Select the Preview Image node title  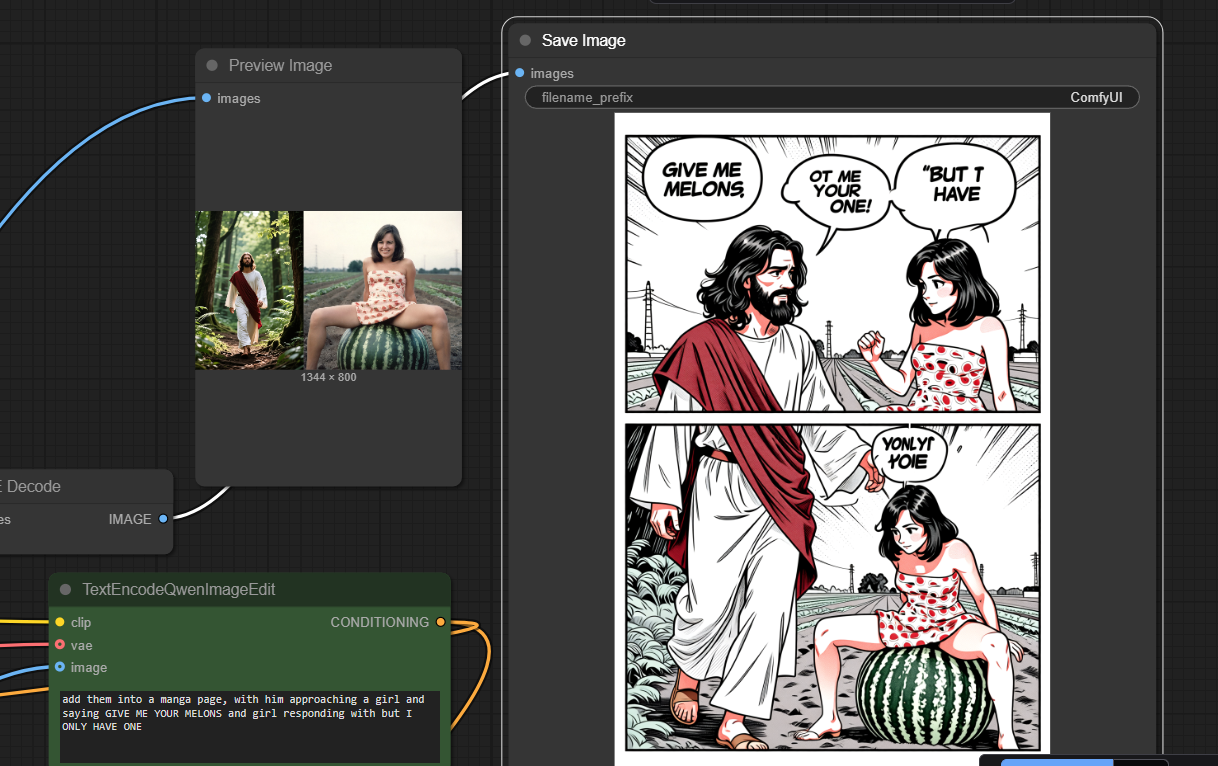(x=280, y=66)
